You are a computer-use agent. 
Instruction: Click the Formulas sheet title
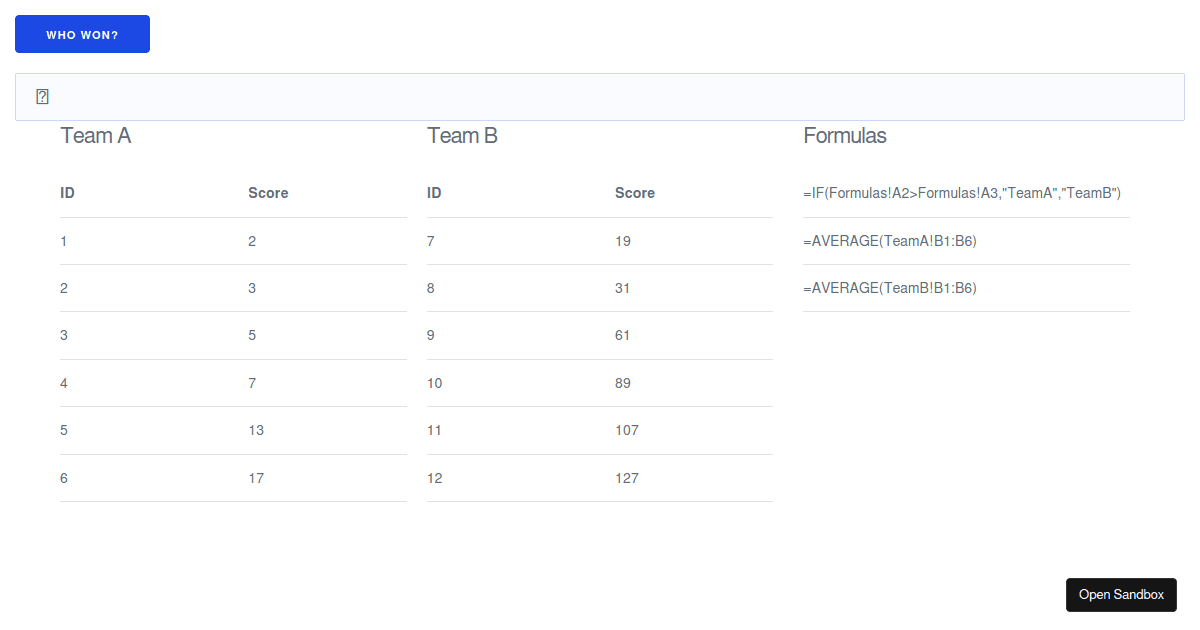(x=845, y=135)
